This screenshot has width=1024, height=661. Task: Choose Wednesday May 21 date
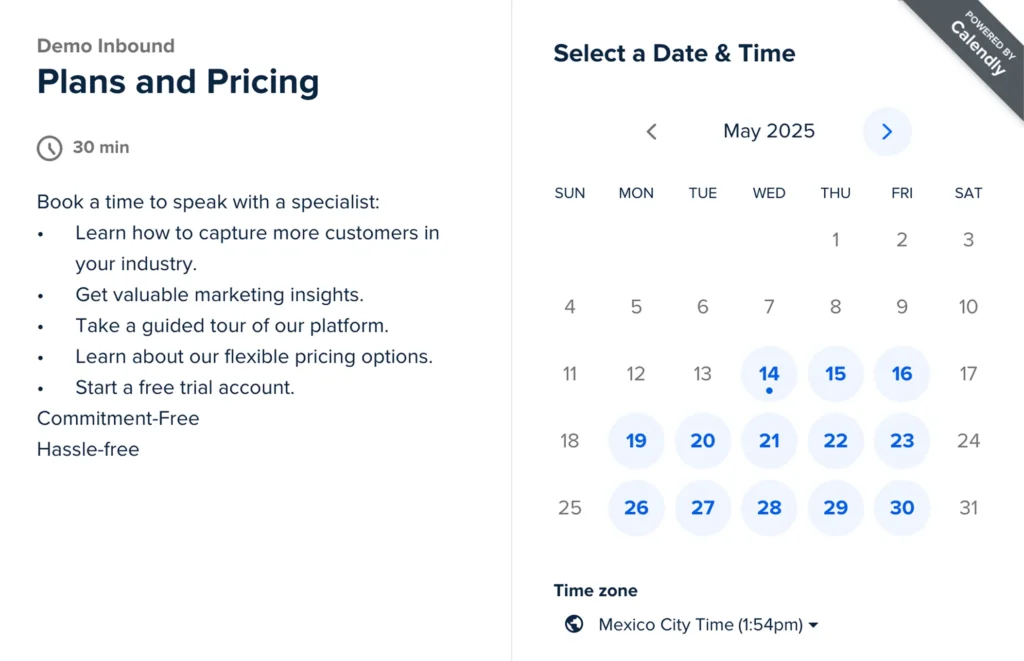(769, 441)
